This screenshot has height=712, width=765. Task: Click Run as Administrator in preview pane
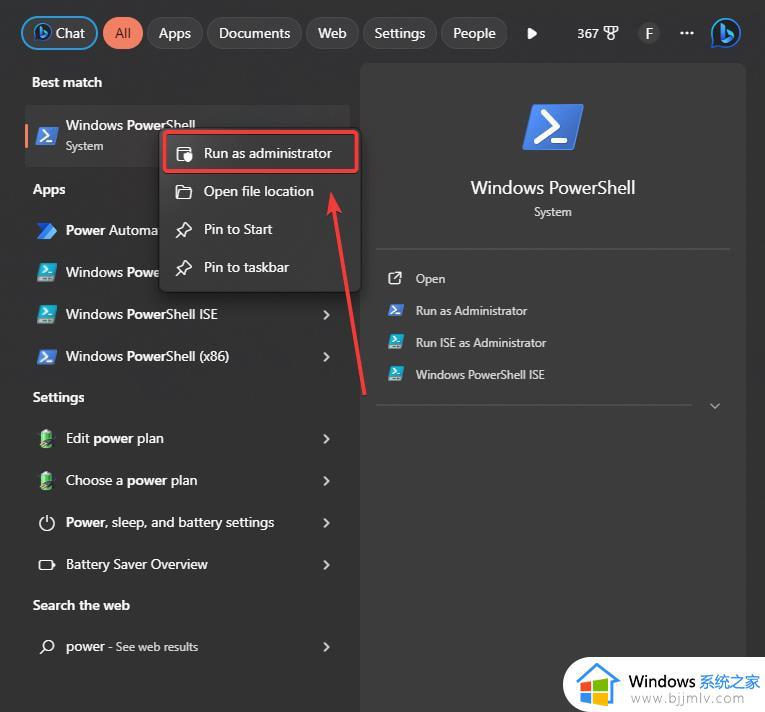pyautogui.click(x=471, y=311)
